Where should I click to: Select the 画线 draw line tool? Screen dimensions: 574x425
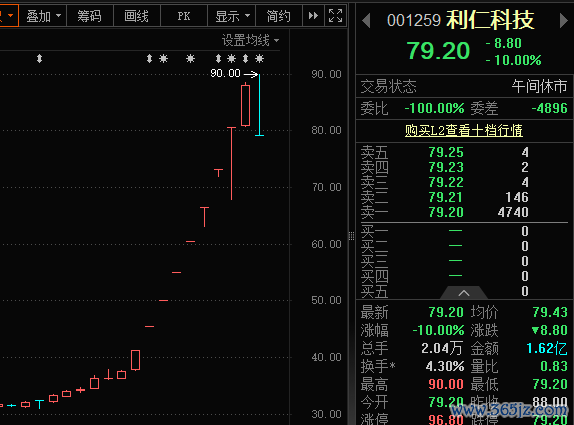[137, 16]
